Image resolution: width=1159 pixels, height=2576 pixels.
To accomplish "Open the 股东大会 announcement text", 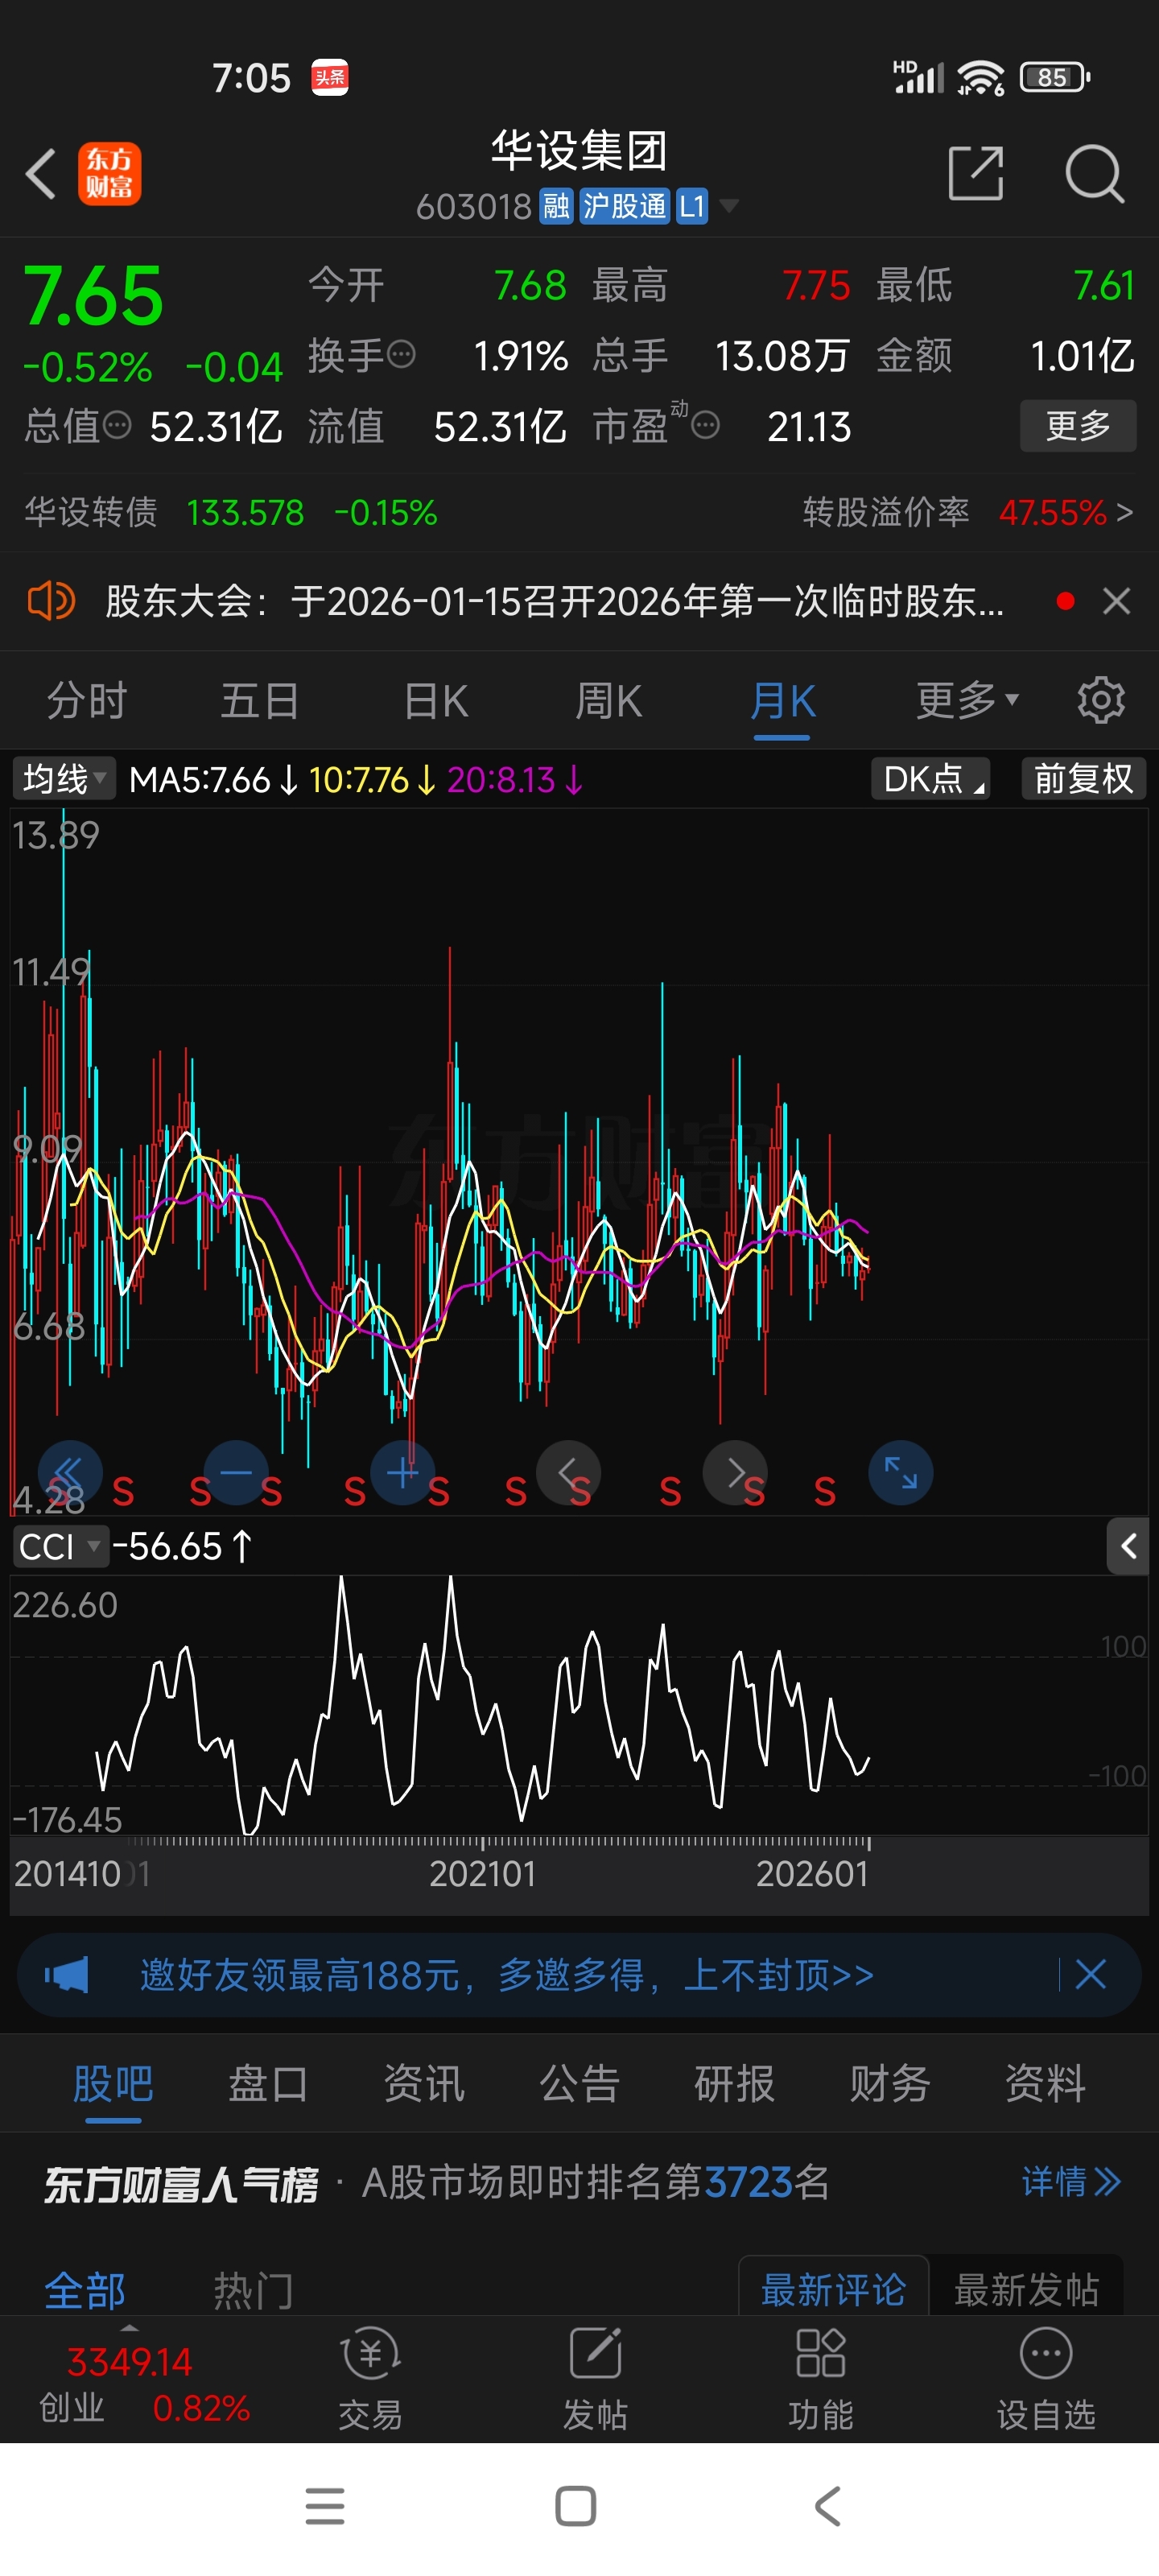I will [x=555, y=601].
